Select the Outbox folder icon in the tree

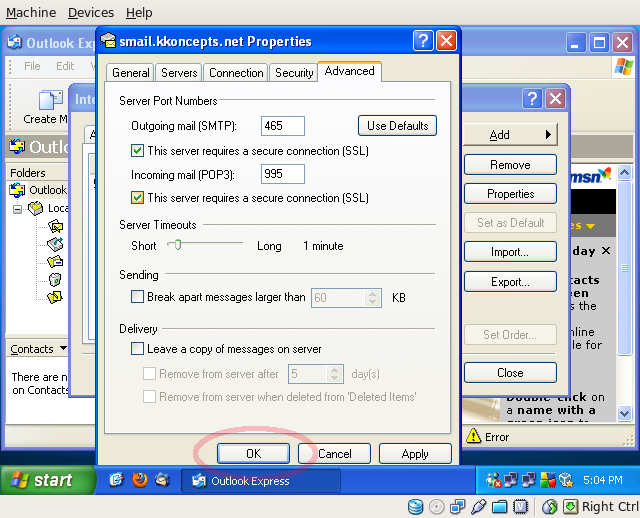(55, 244)
